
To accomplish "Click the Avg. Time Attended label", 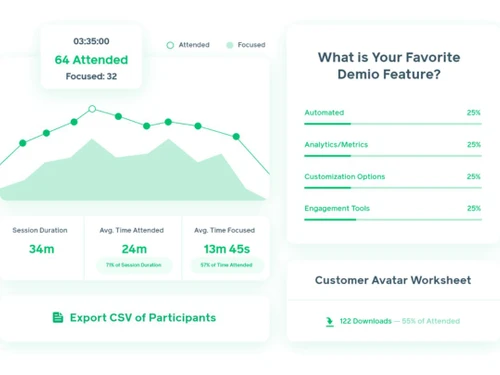I will (132, 230).
